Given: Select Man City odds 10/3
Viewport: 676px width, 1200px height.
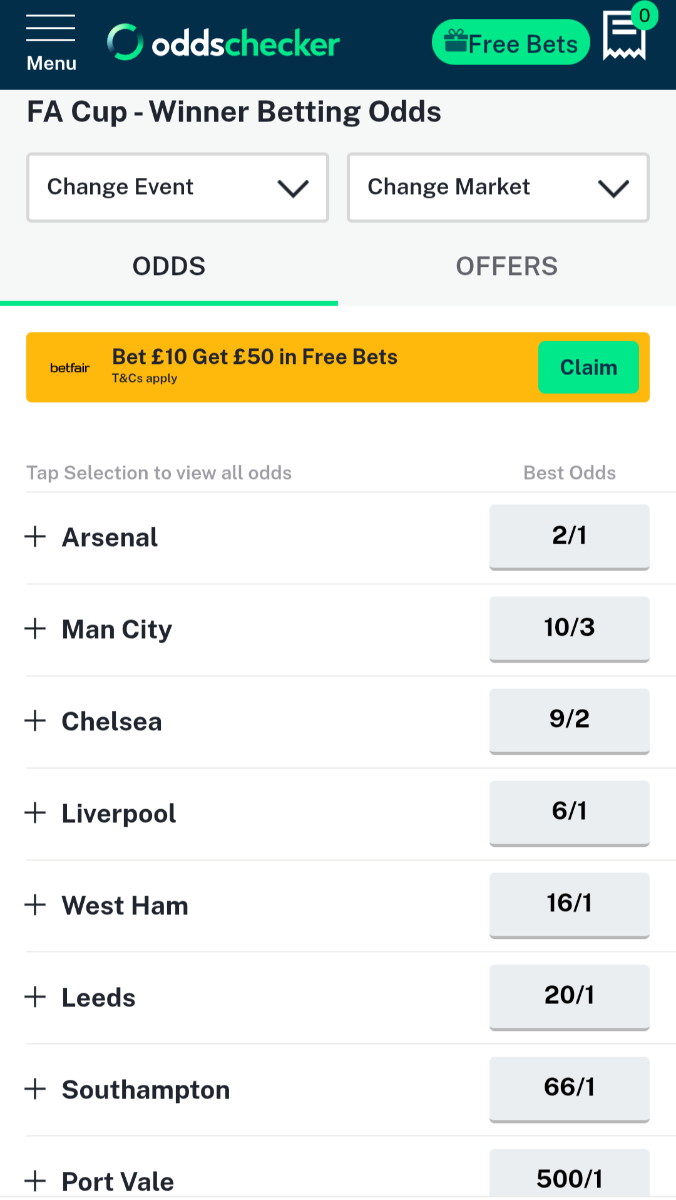Looking at the screenshot, I should [569, 628].
